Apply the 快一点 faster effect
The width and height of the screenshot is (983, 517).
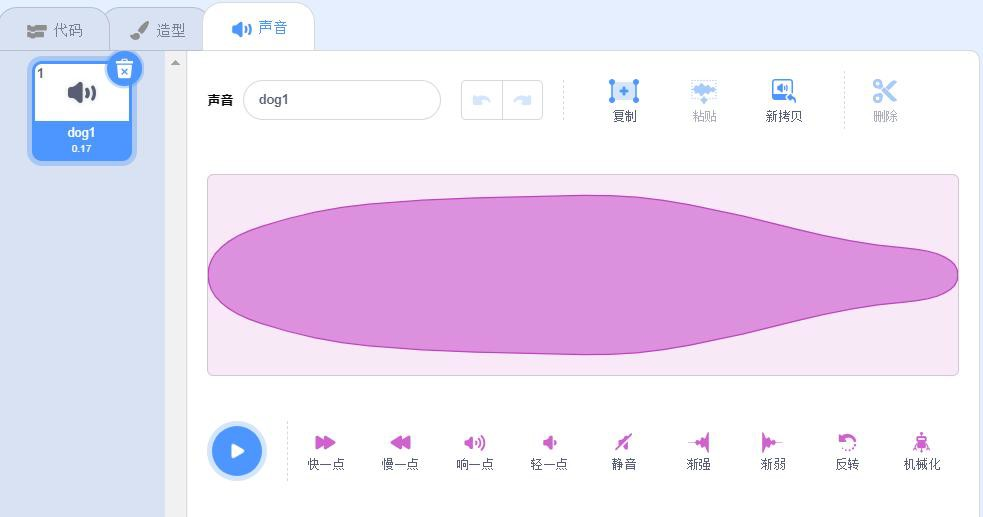(326, 451)
